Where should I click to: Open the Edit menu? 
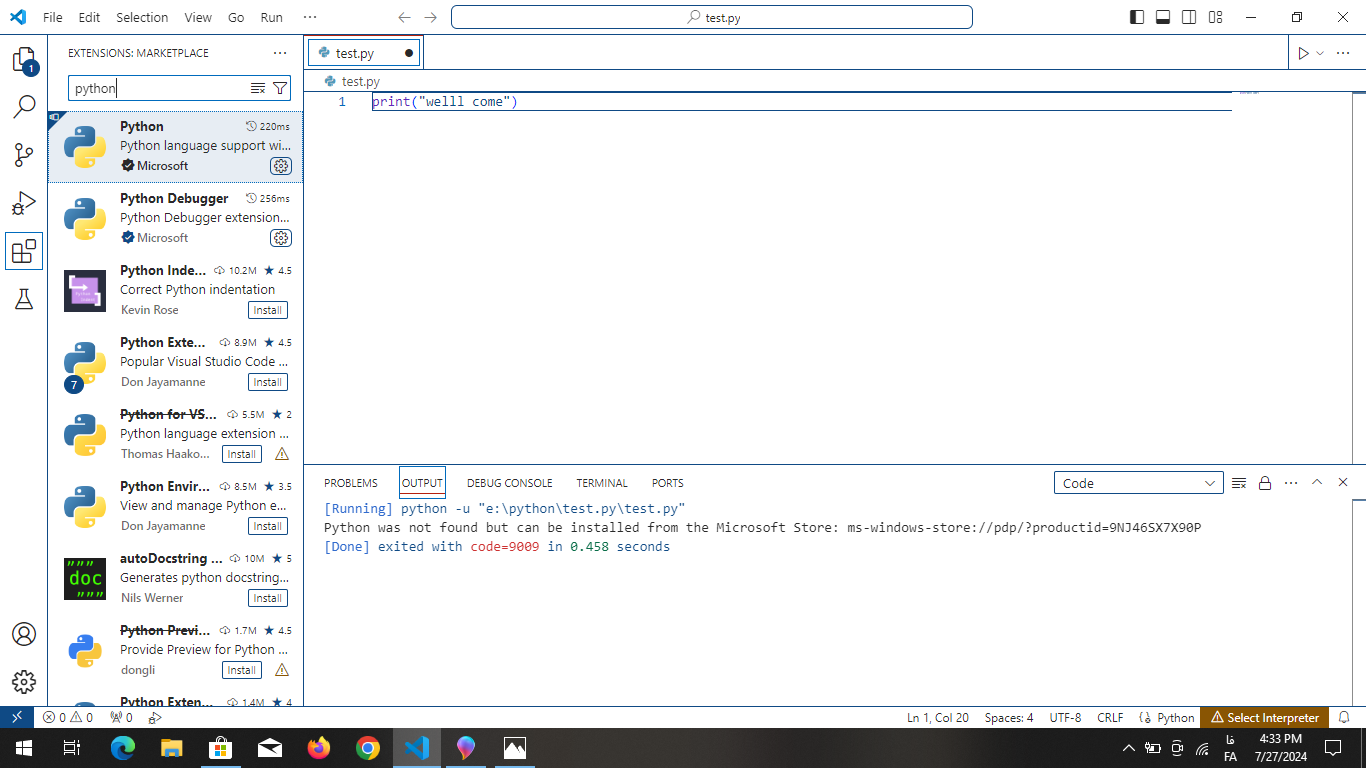click(89, 17)
